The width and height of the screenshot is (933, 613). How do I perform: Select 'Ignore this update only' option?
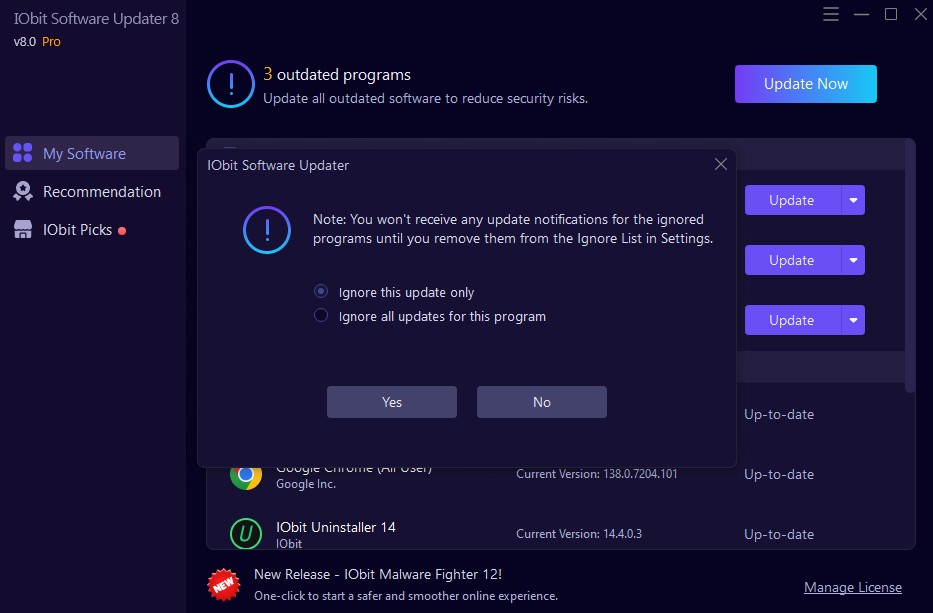(x=321, y=292)
